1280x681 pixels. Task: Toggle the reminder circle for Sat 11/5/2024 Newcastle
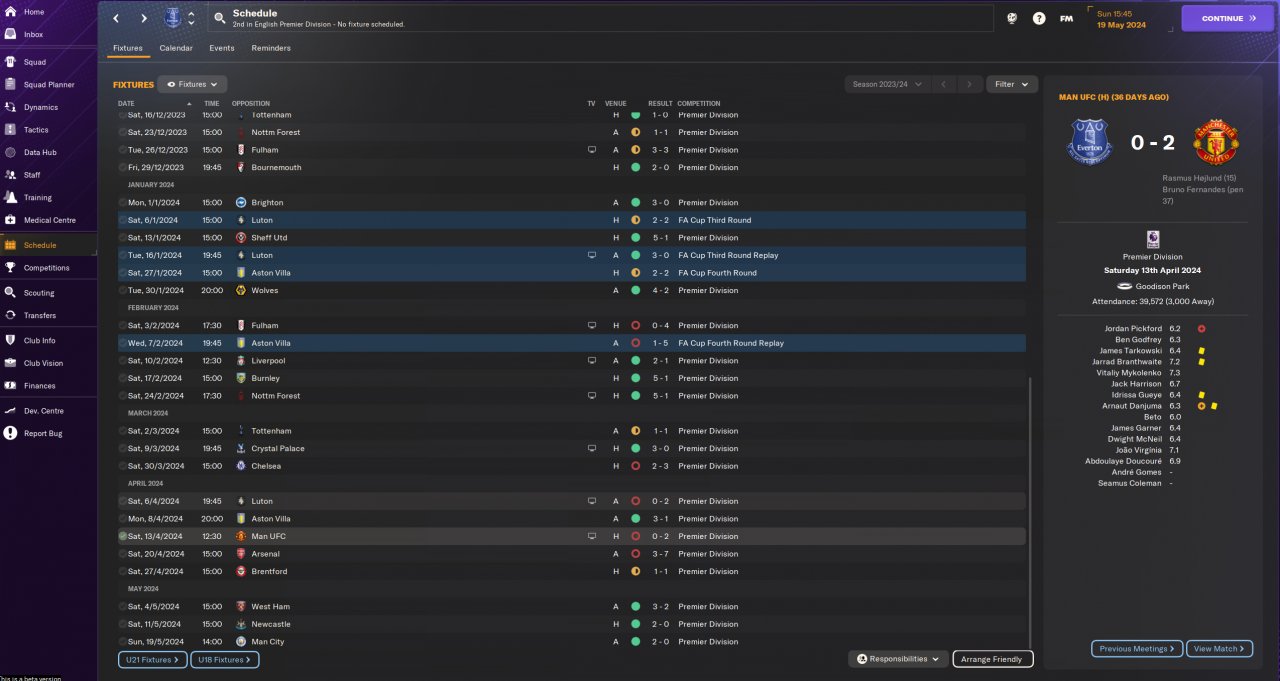[123, 624]
